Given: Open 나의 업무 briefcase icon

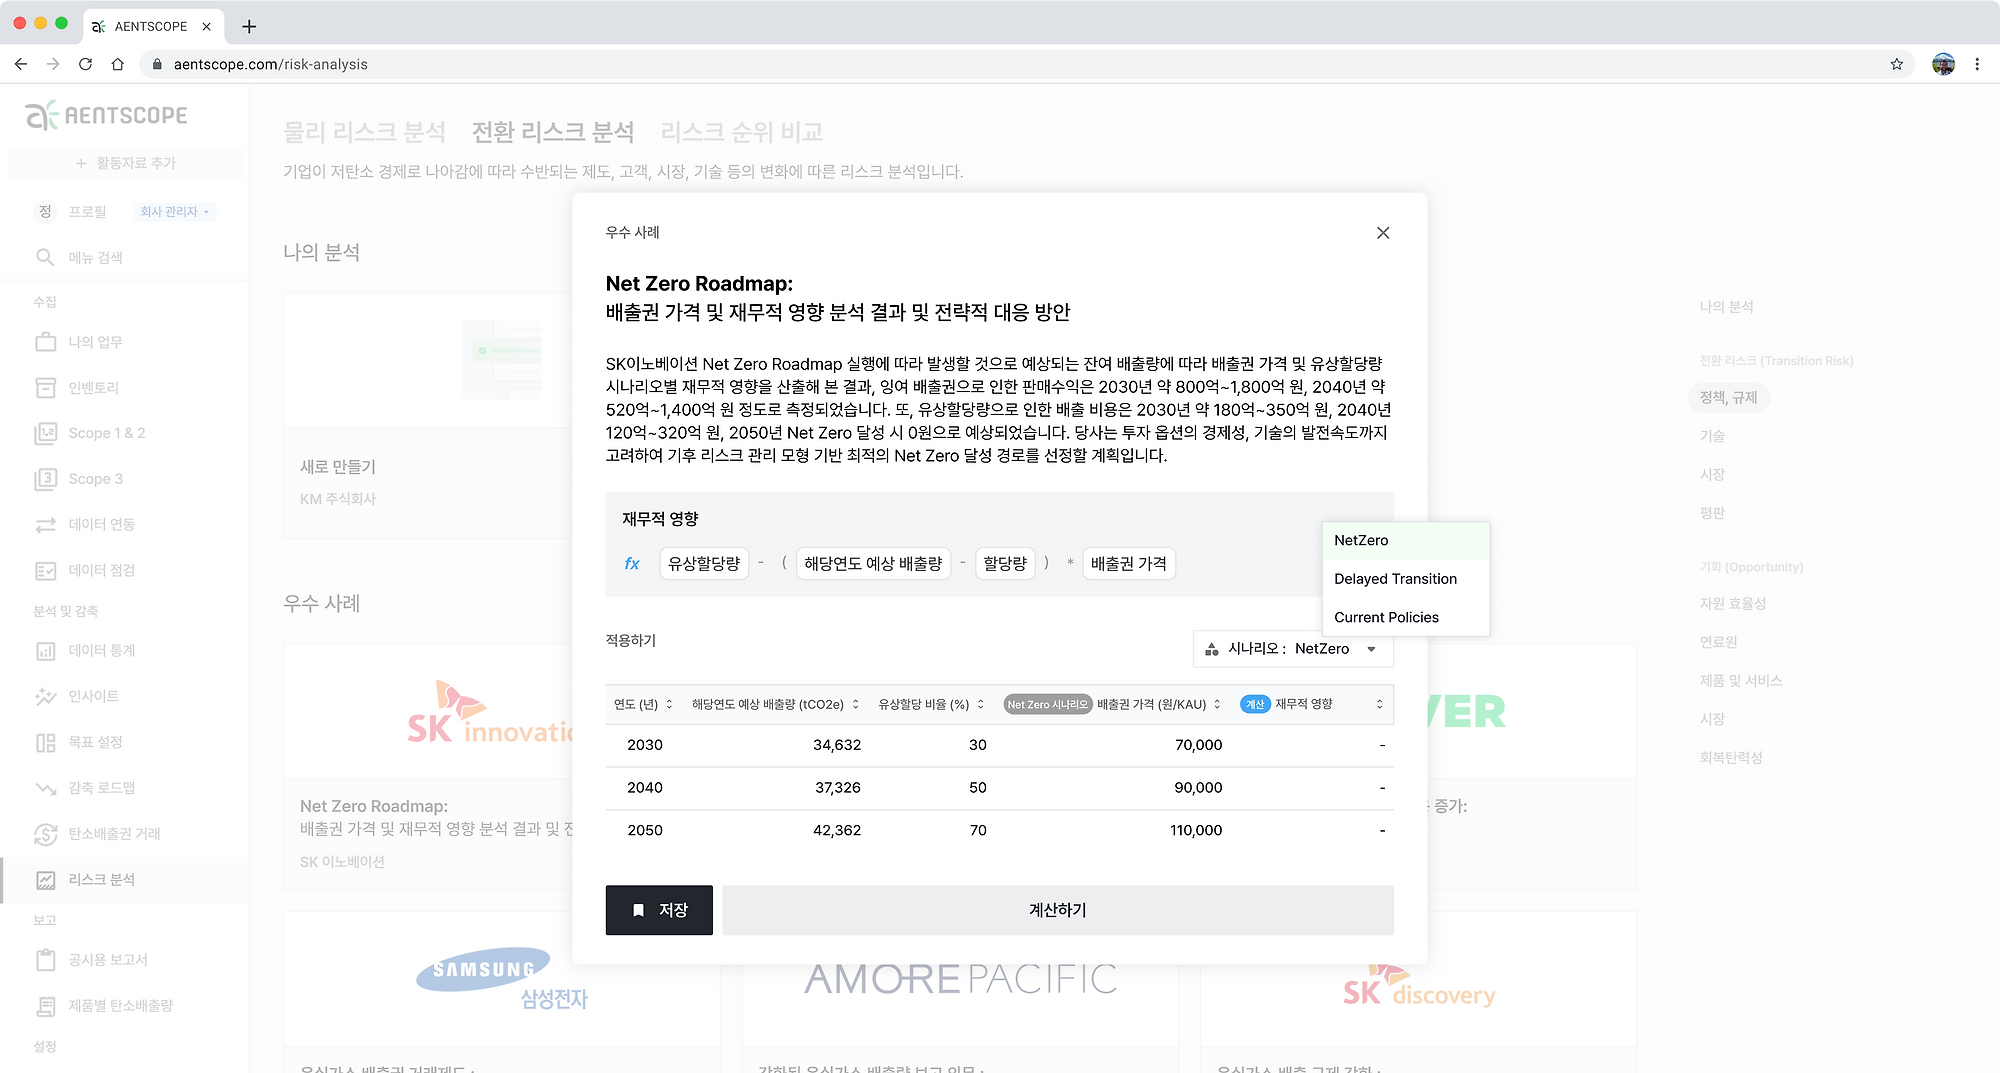Looking at the screenshot, I should click(x=46, y=342).
